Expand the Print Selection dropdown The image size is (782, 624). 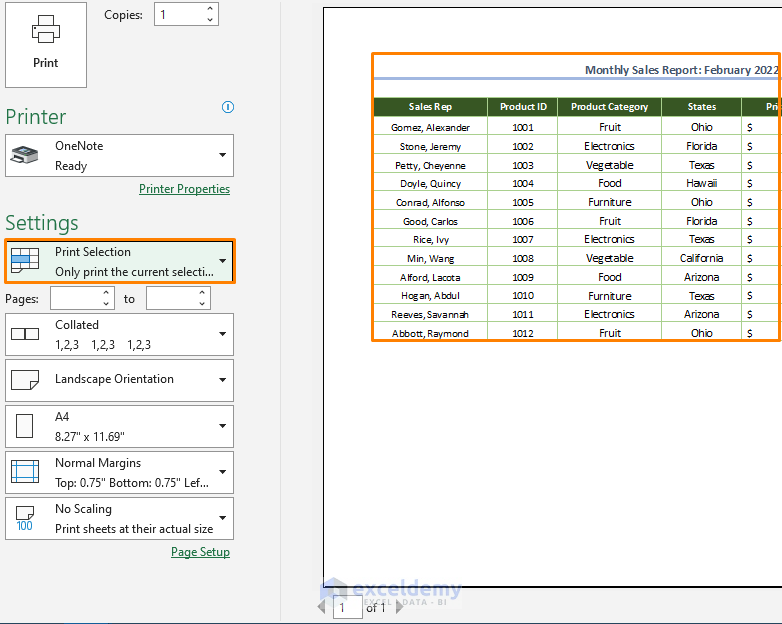[222, 261]
